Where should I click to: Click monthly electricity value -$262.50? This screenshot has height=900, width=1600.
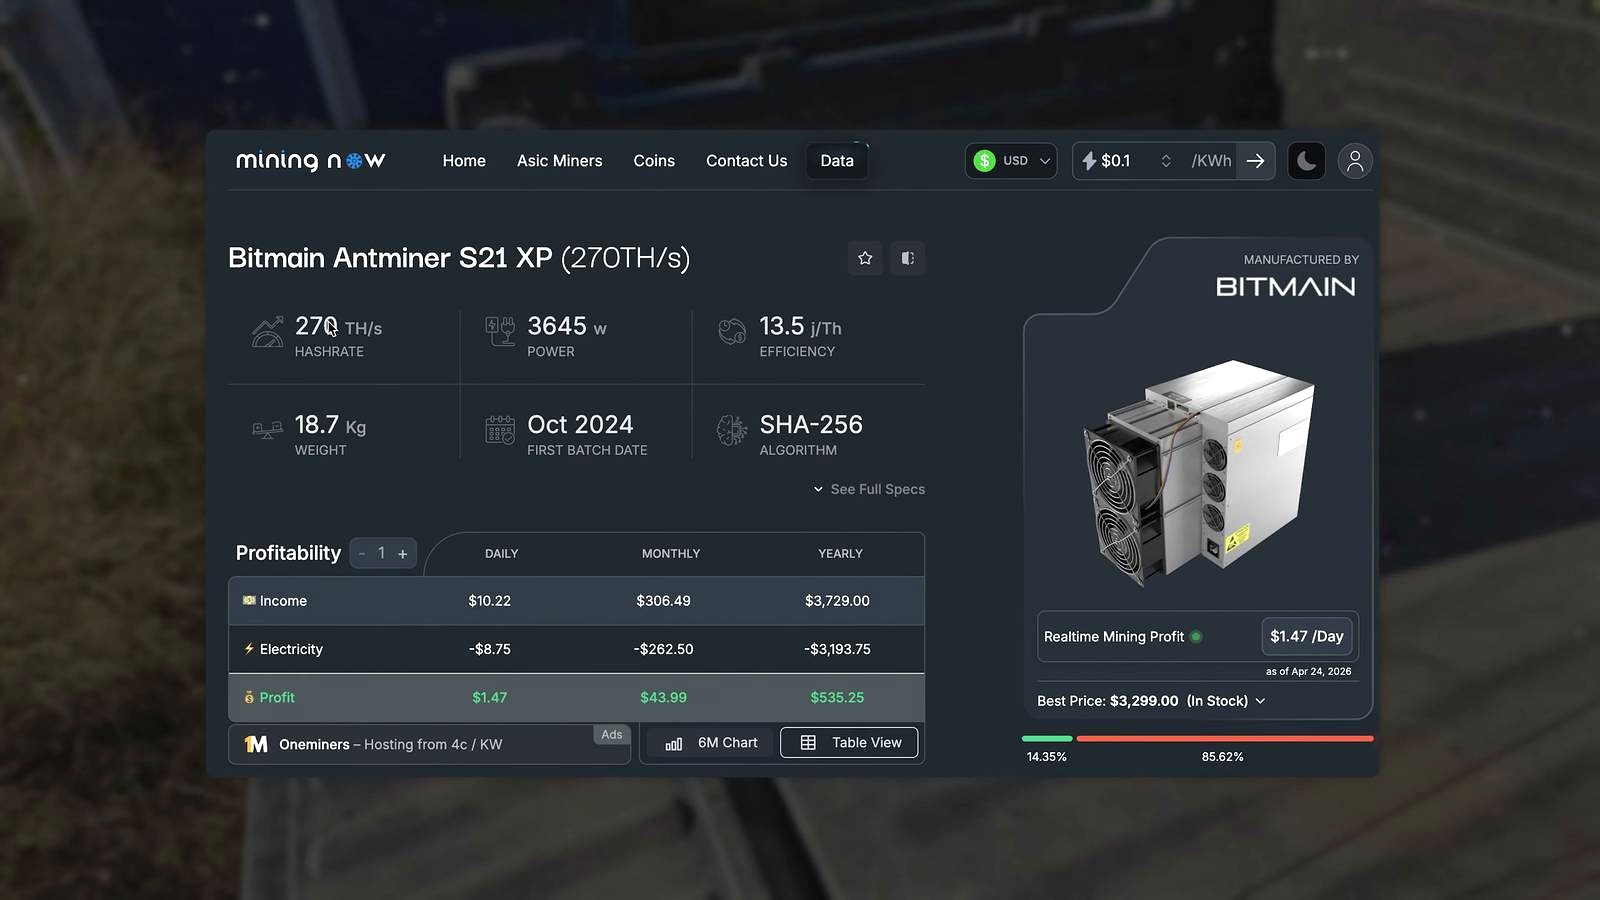pyautogui.click(x=663, y=649)
